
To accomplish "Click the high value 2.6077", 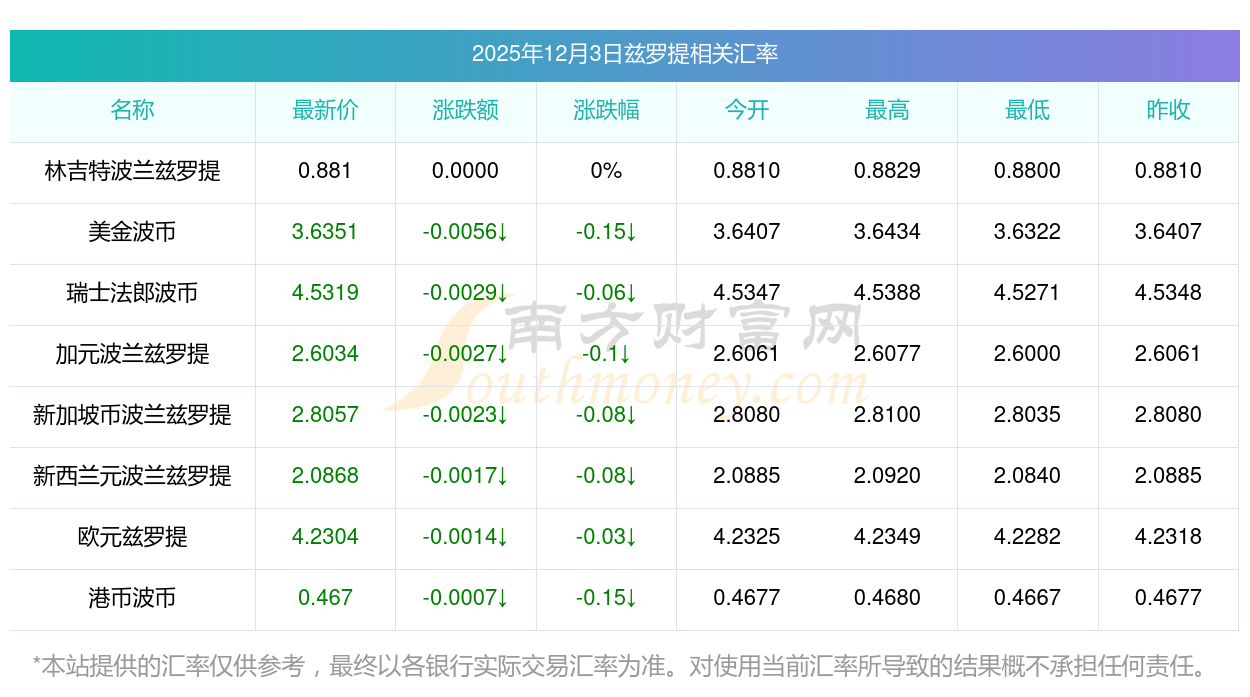I will 887,354.
